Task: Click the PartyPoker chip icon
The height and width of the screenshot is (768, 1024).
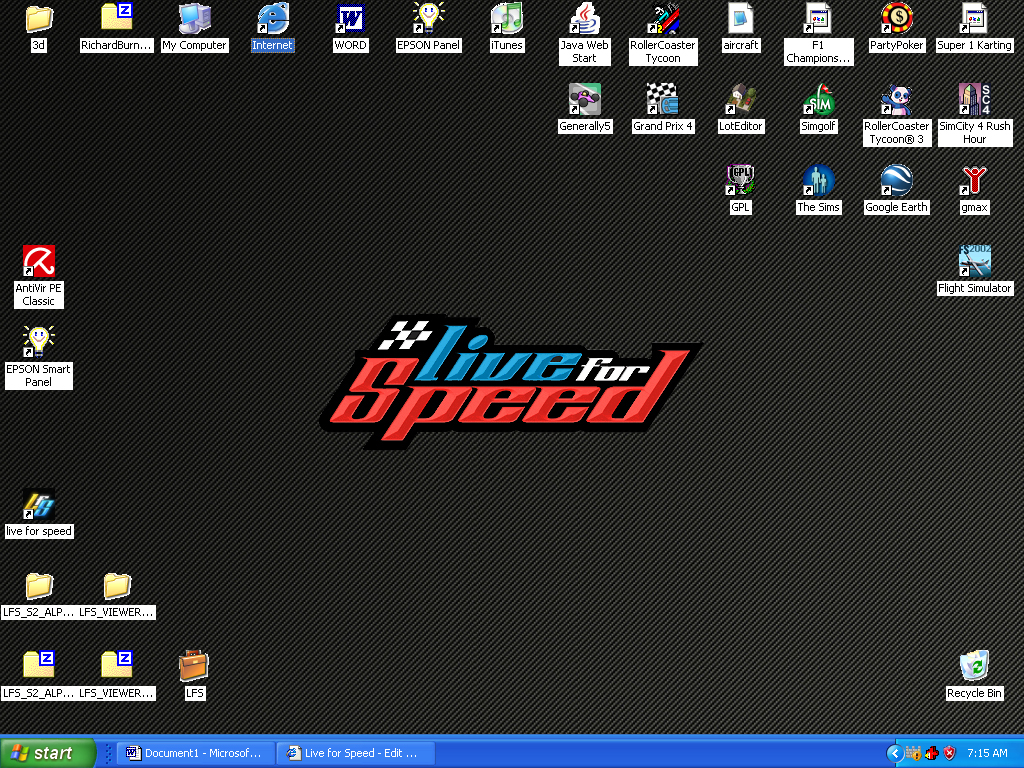Action: [897, 19]
